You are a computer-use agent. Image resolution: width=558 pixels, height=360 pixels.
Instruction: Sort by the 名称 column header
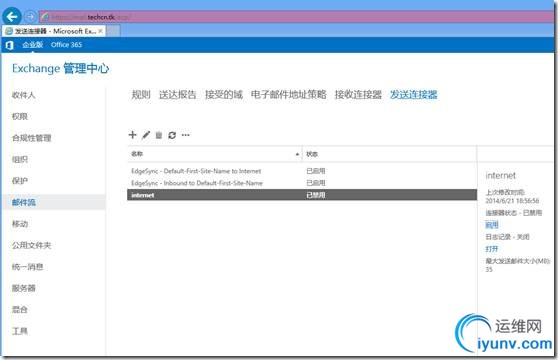[215, 154]
